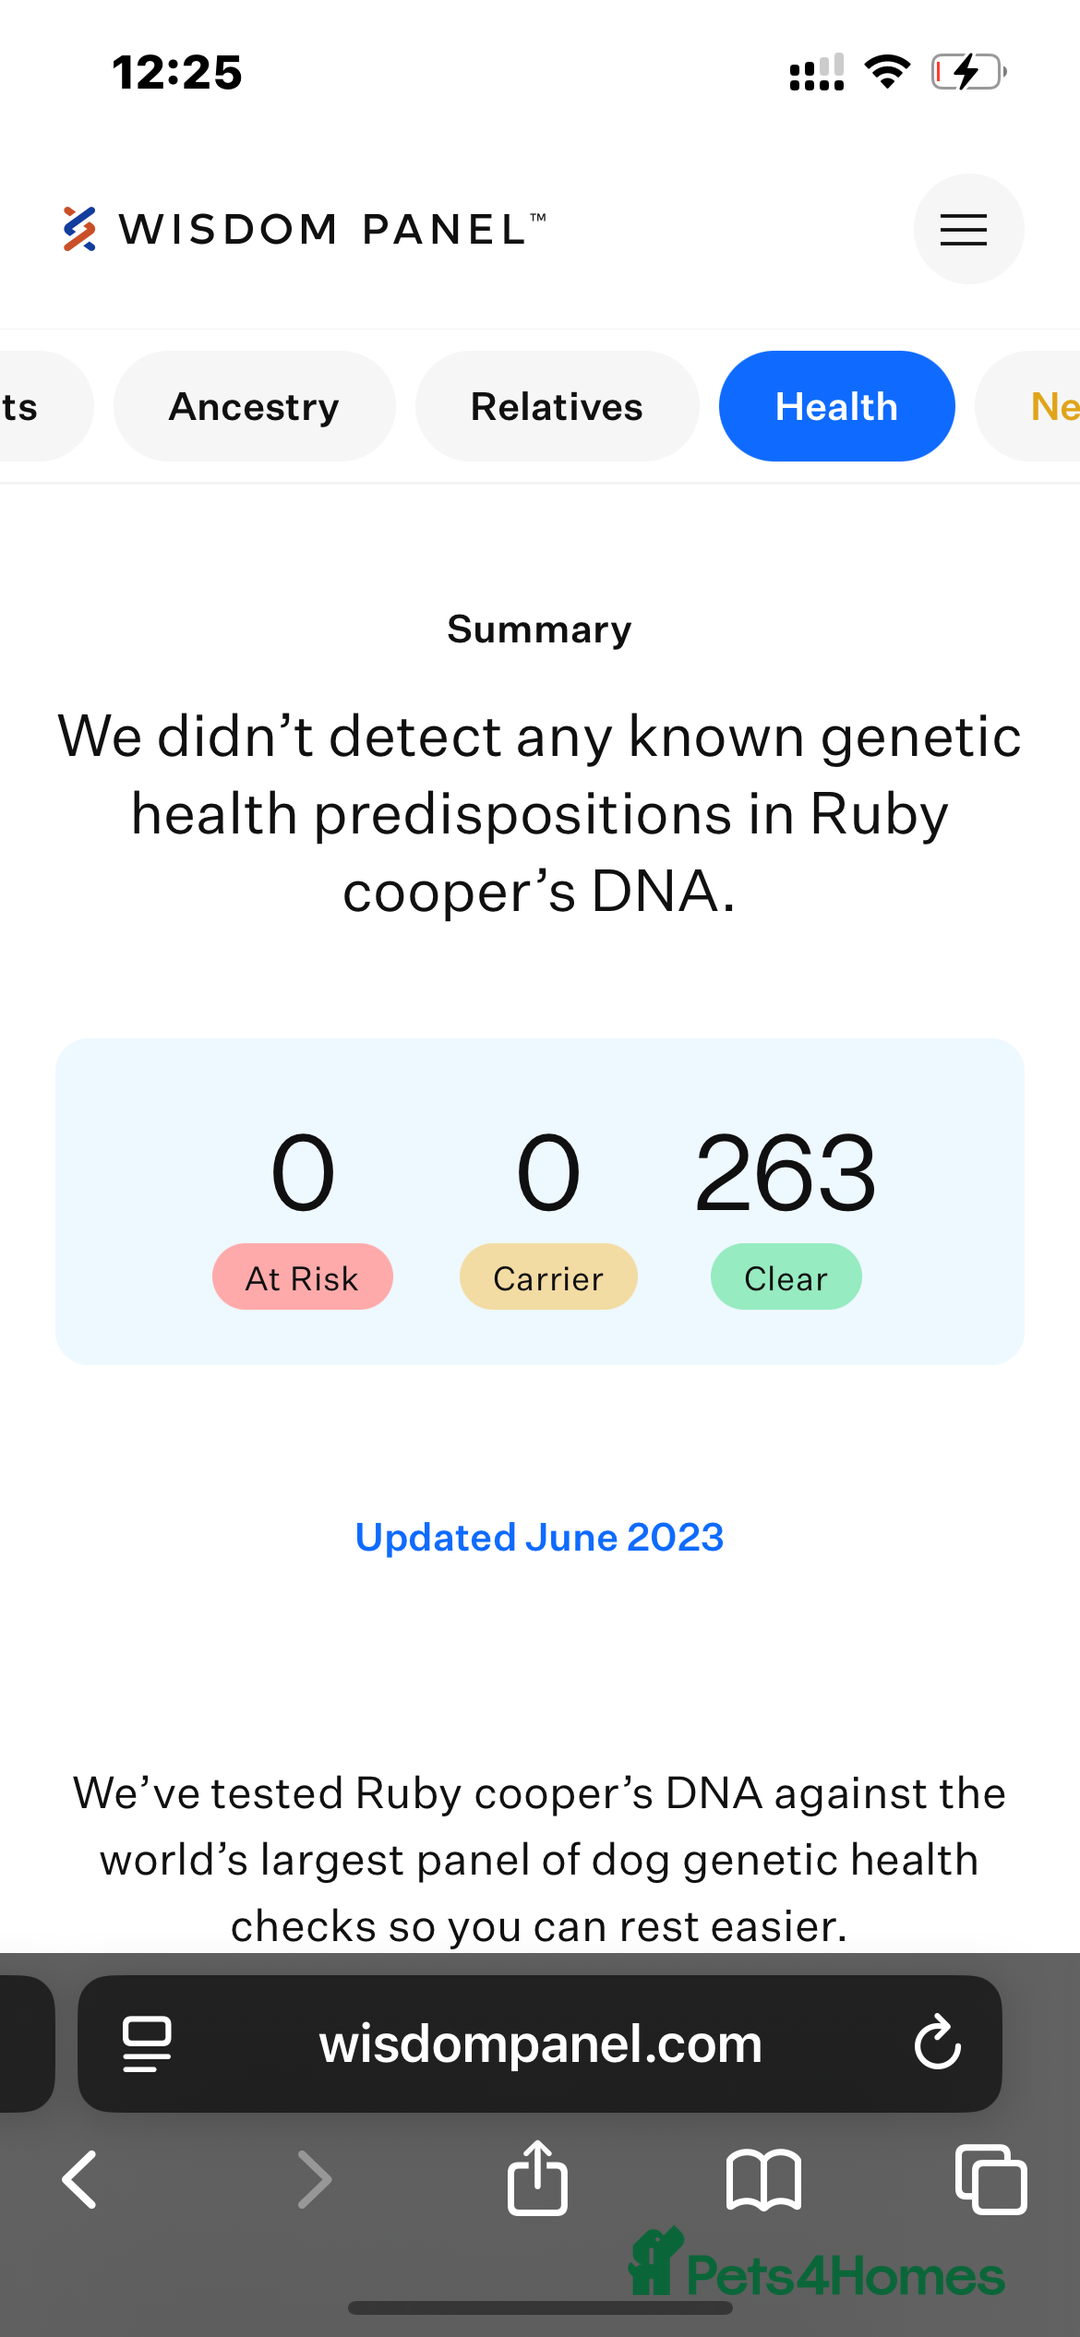Tap Safari's forward arrow
1080x2337 pixels.
[314, 2179]
